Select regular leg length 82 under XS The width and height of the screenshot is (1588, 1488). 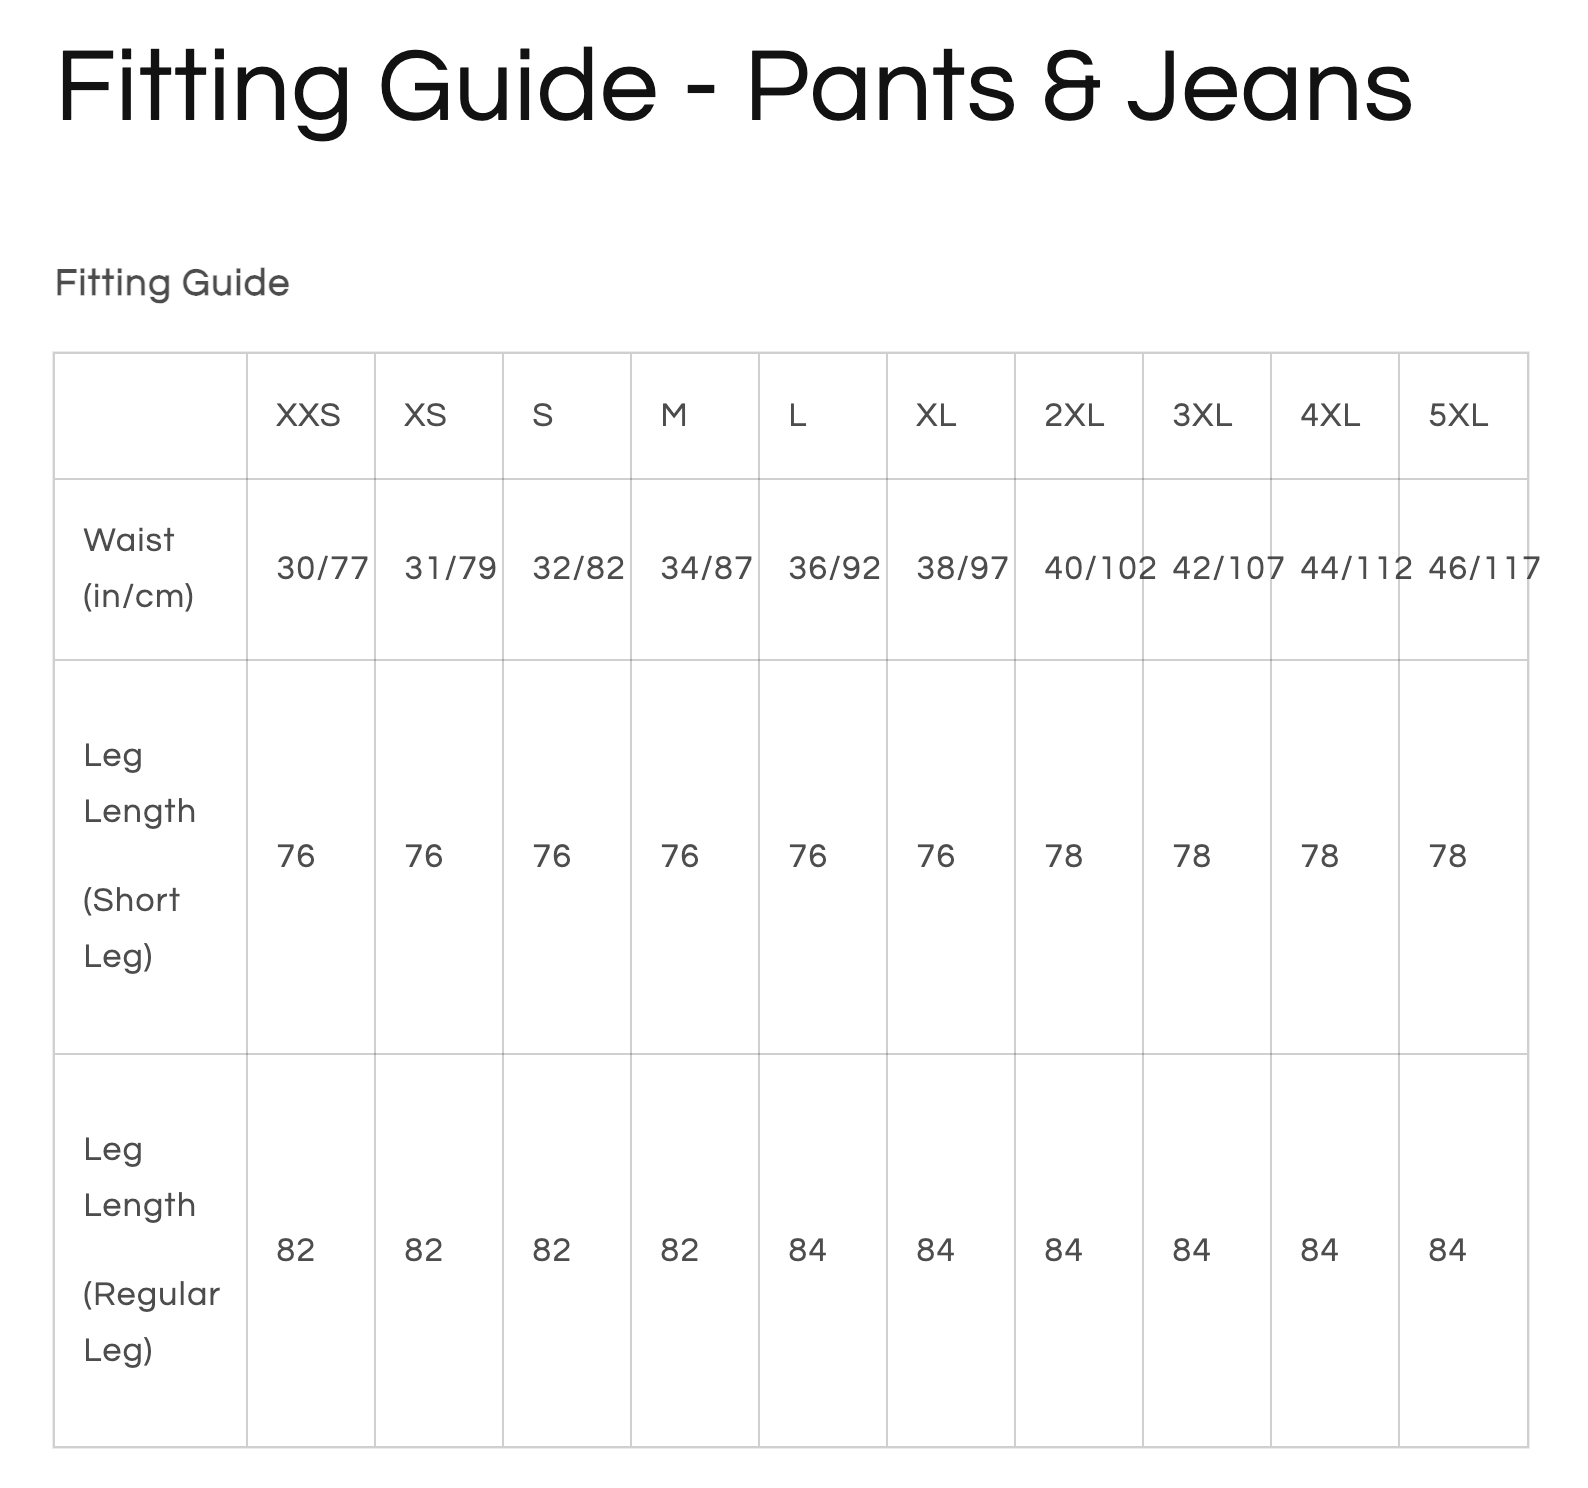point(423,1250)
